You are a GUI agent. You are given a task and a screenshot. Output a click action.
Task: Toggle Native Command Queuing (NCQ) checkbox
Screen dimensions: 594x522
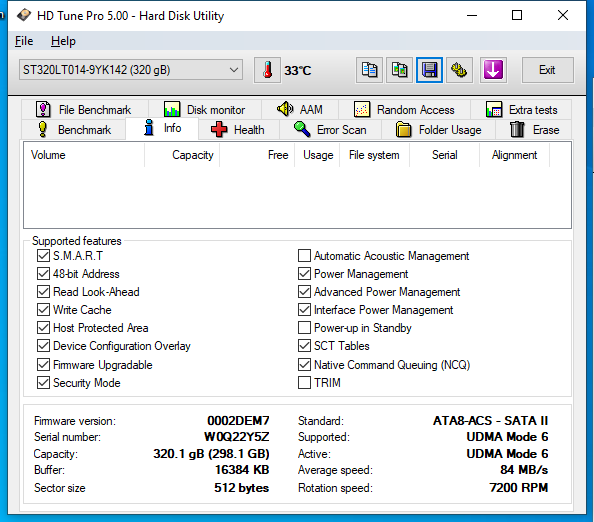[x=304, y=365]
